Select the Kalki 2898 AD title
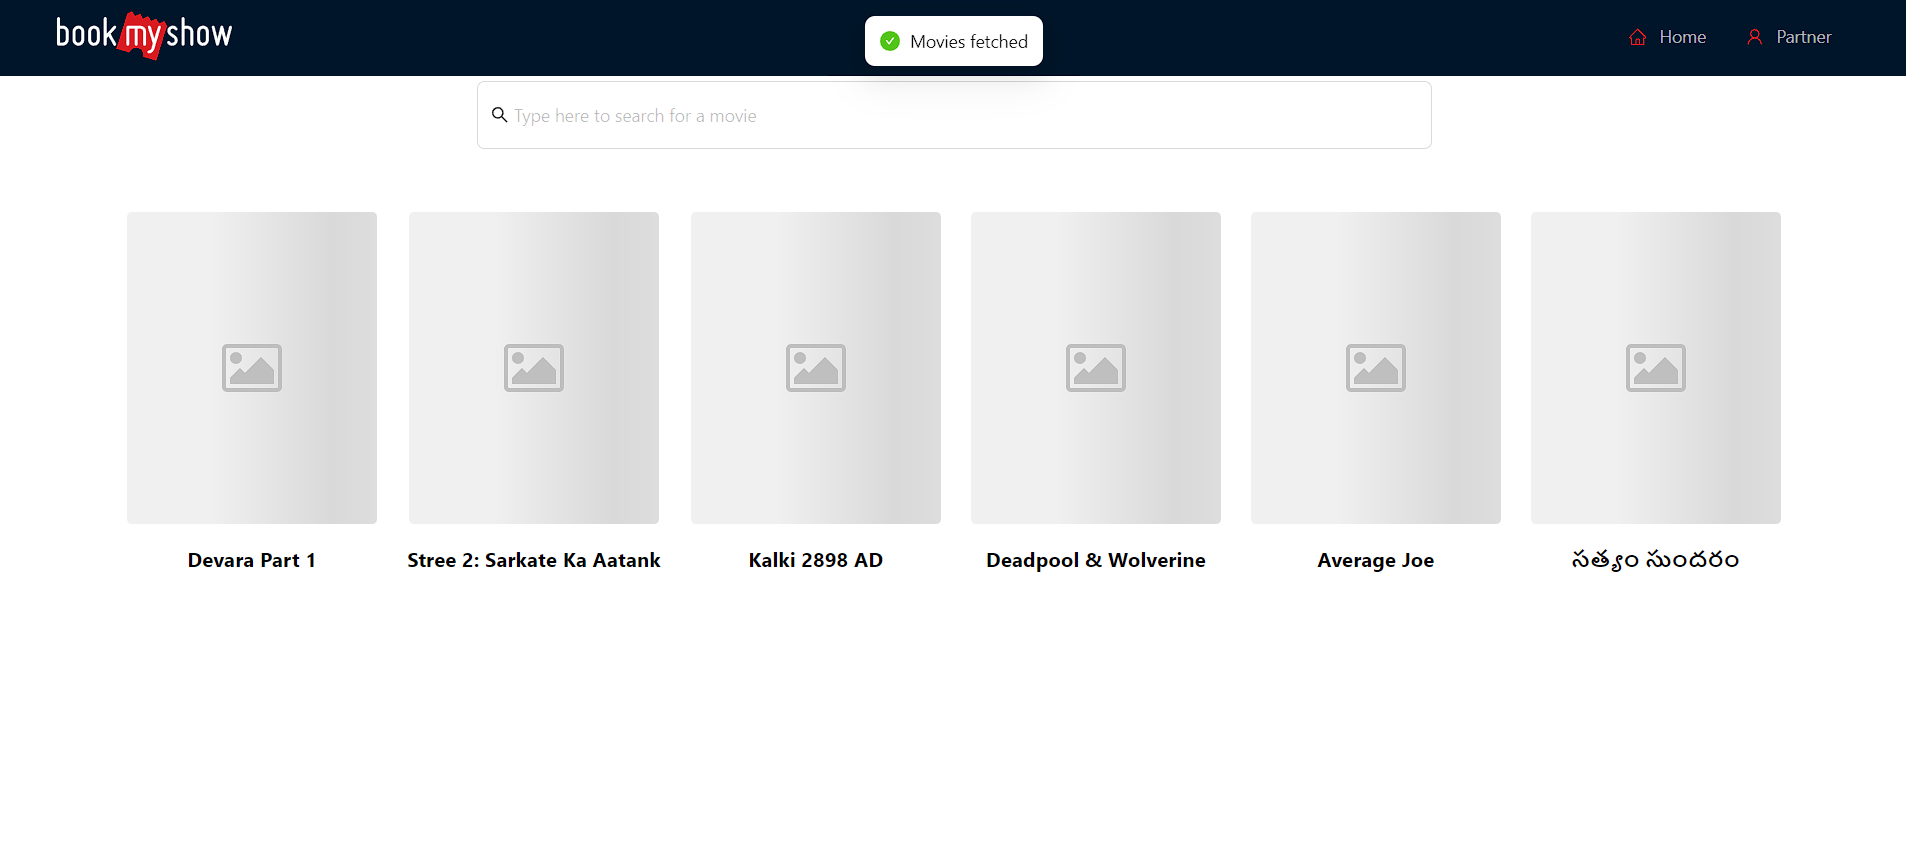This screenshot has height=855, width=1906. [815, 560]
